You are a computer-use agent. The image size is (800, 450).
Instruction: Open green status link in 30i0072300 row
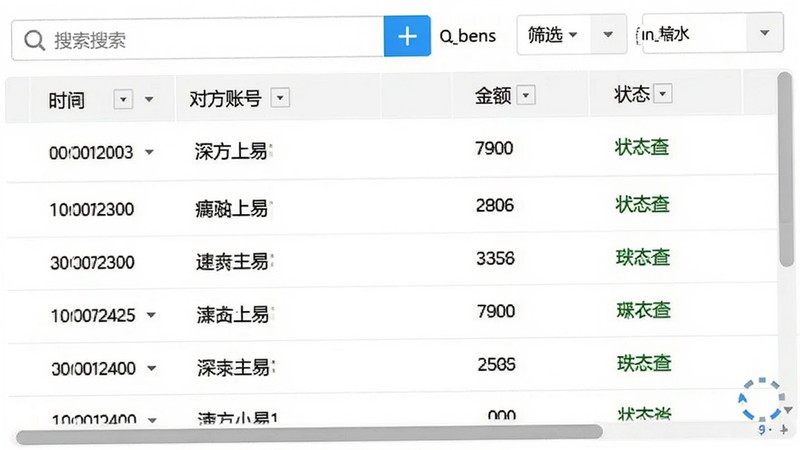643,257
